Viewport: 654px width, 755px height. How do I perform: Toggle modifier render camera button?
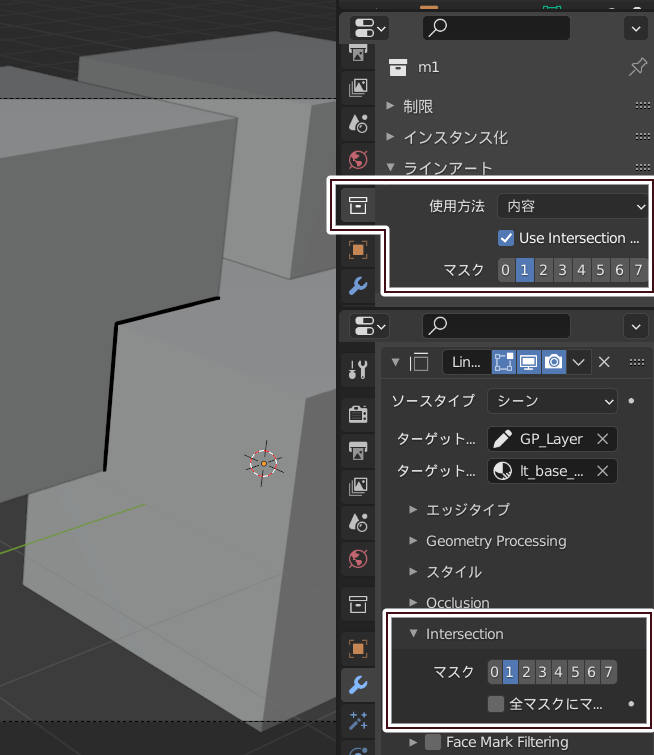554,362
